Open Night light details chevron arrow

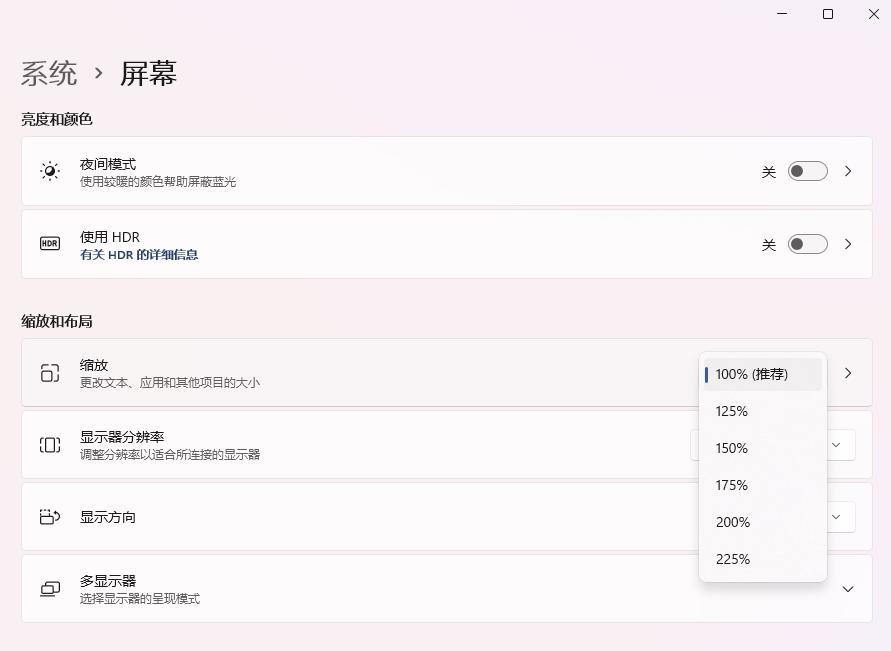tap(848, 171)
